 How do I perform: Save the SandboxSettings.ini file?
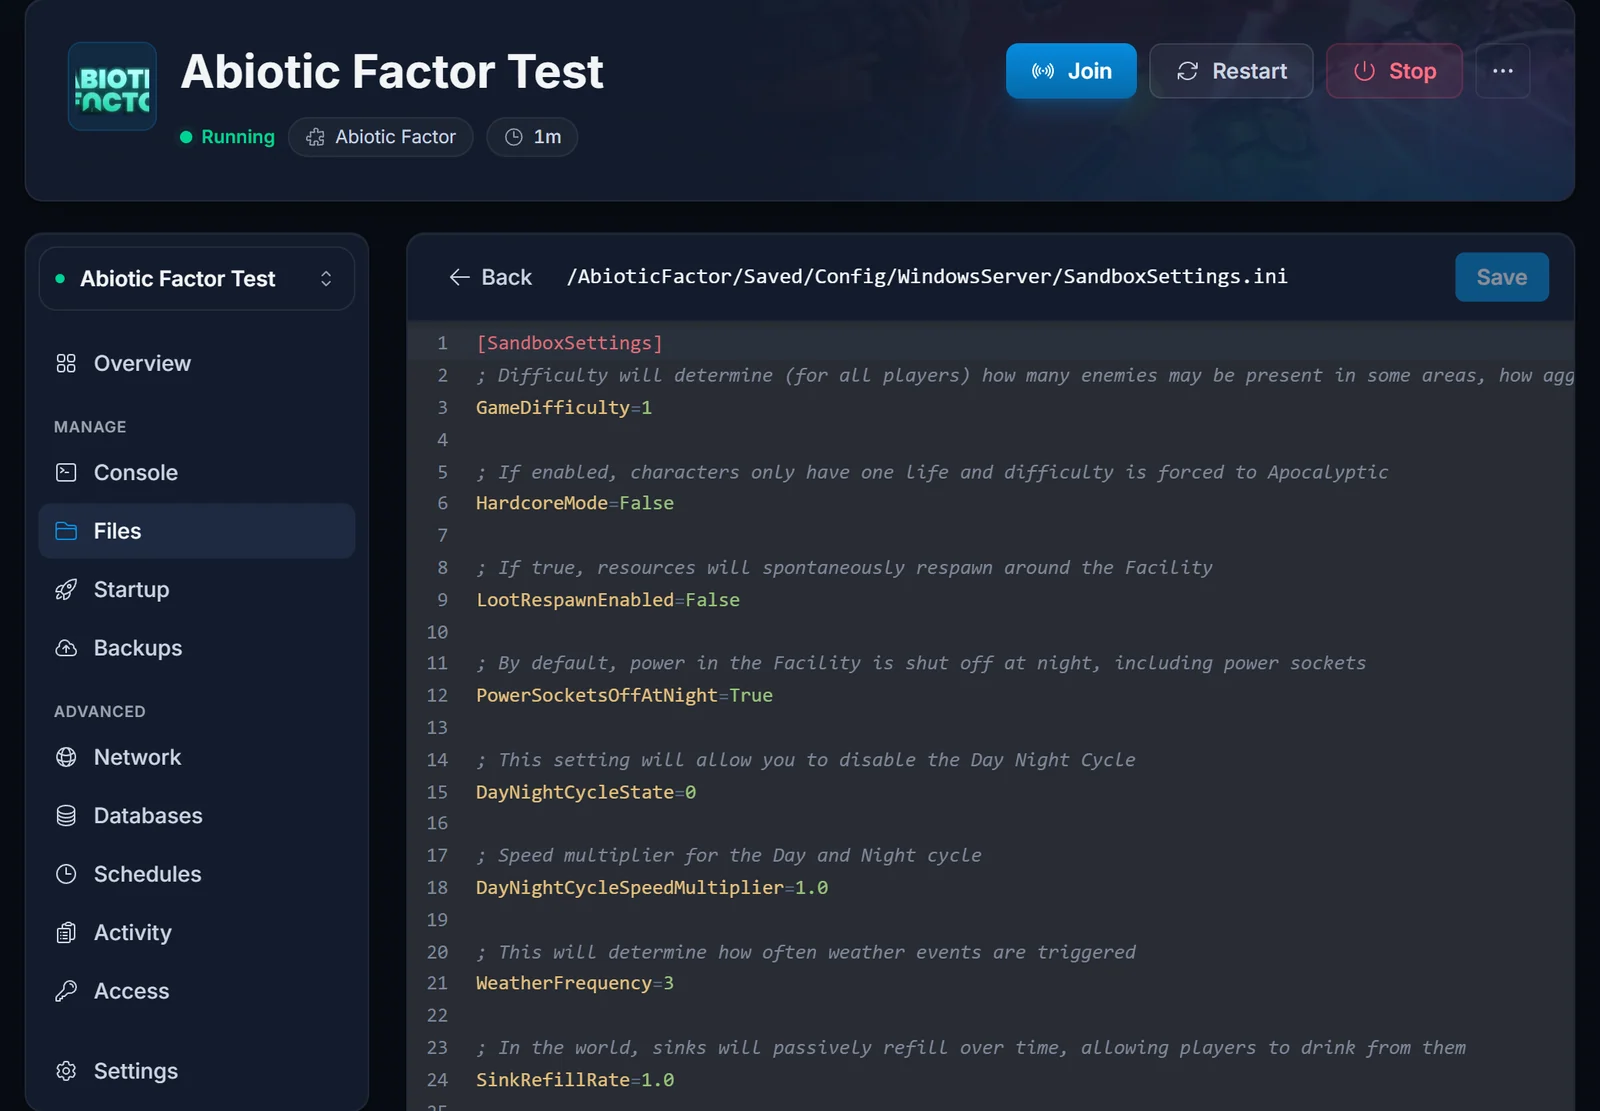pyautogui.click(x=1502, y=277)
